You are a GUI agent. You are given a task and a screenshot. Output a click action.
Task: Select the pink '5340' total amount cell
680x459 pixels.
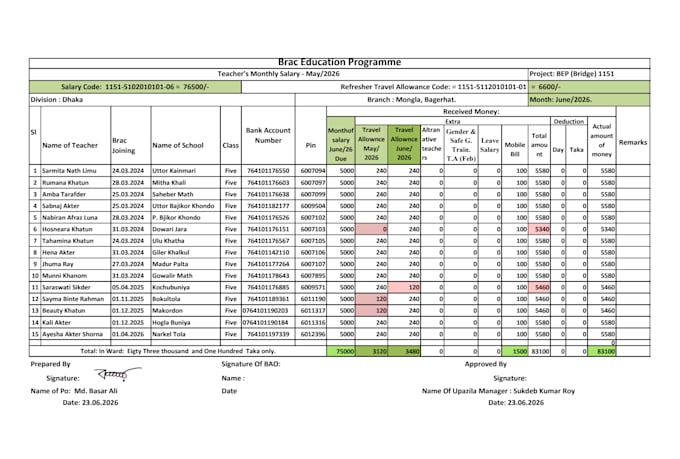tap(539, 229)
